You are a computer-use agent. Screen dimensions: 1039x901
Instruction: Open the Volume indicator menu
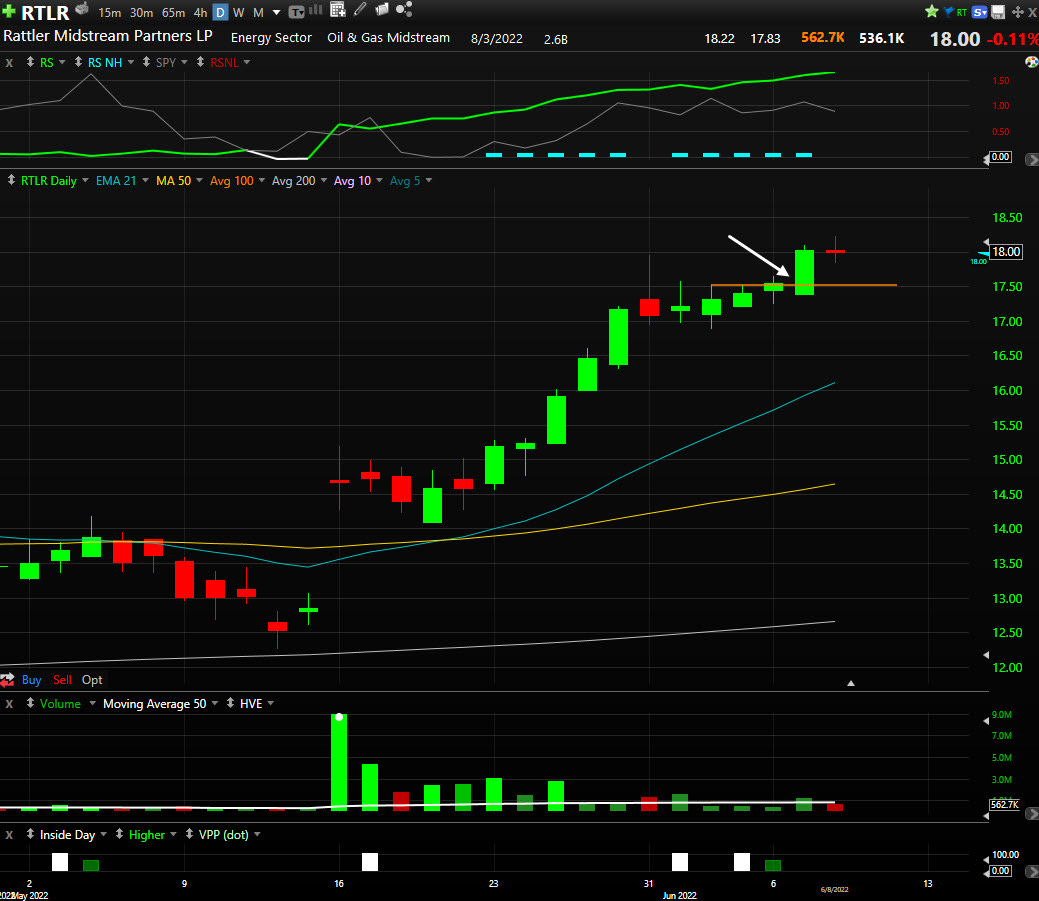[60, 704]
